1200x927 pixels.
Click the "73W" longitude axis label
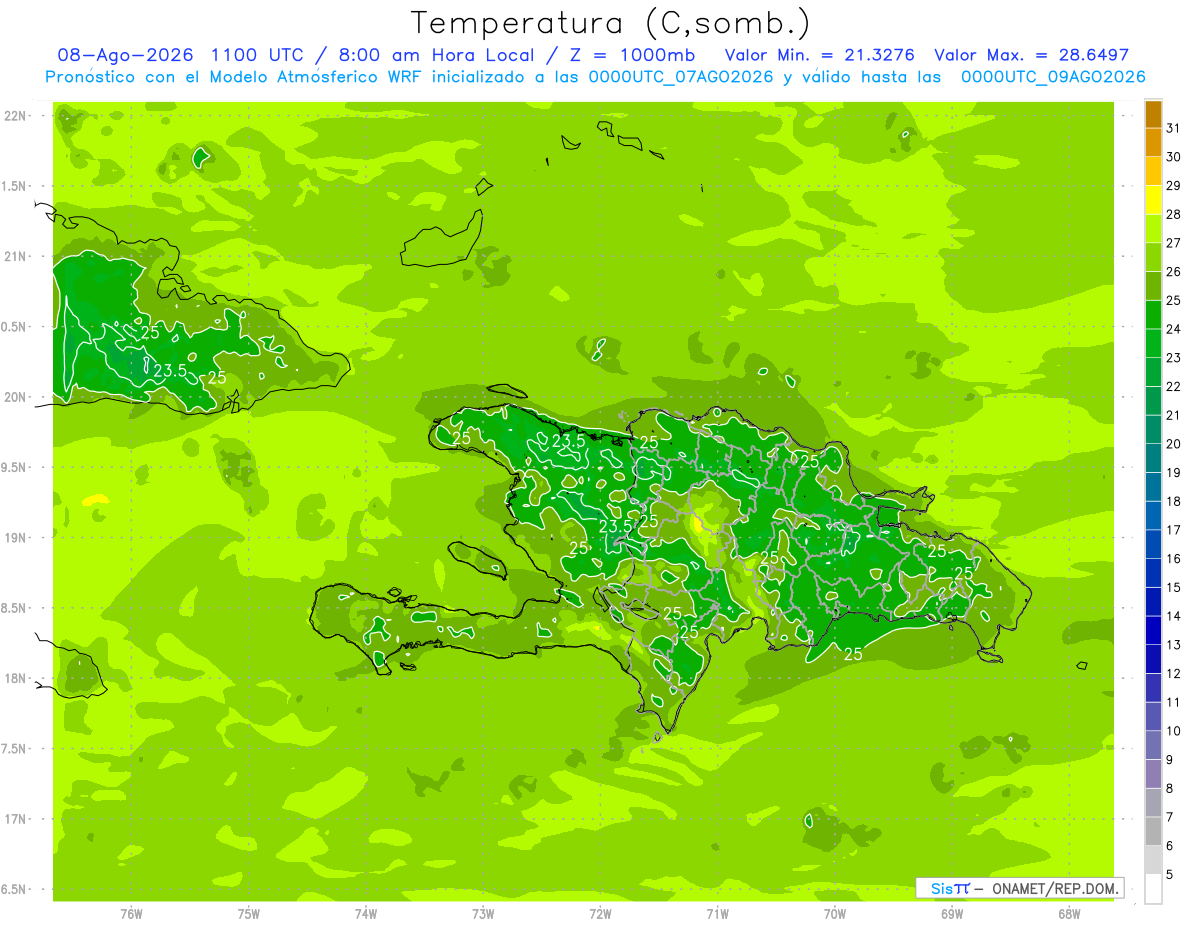(483, 913)
